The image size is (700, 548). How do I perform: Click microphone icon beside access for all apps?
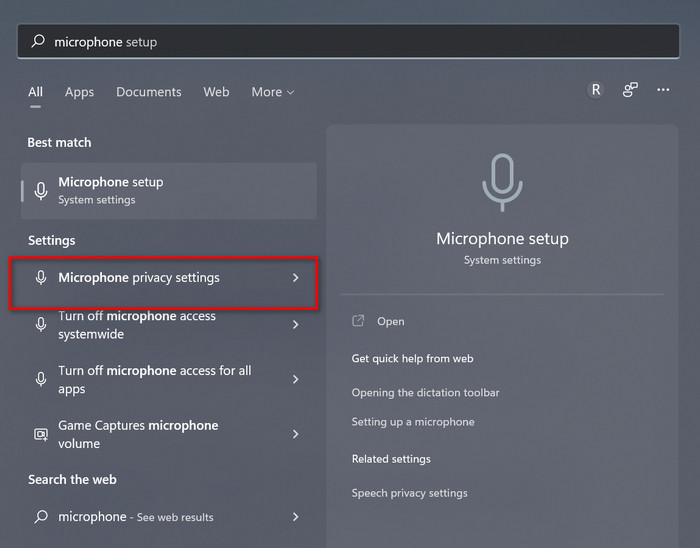click(41, 379)
